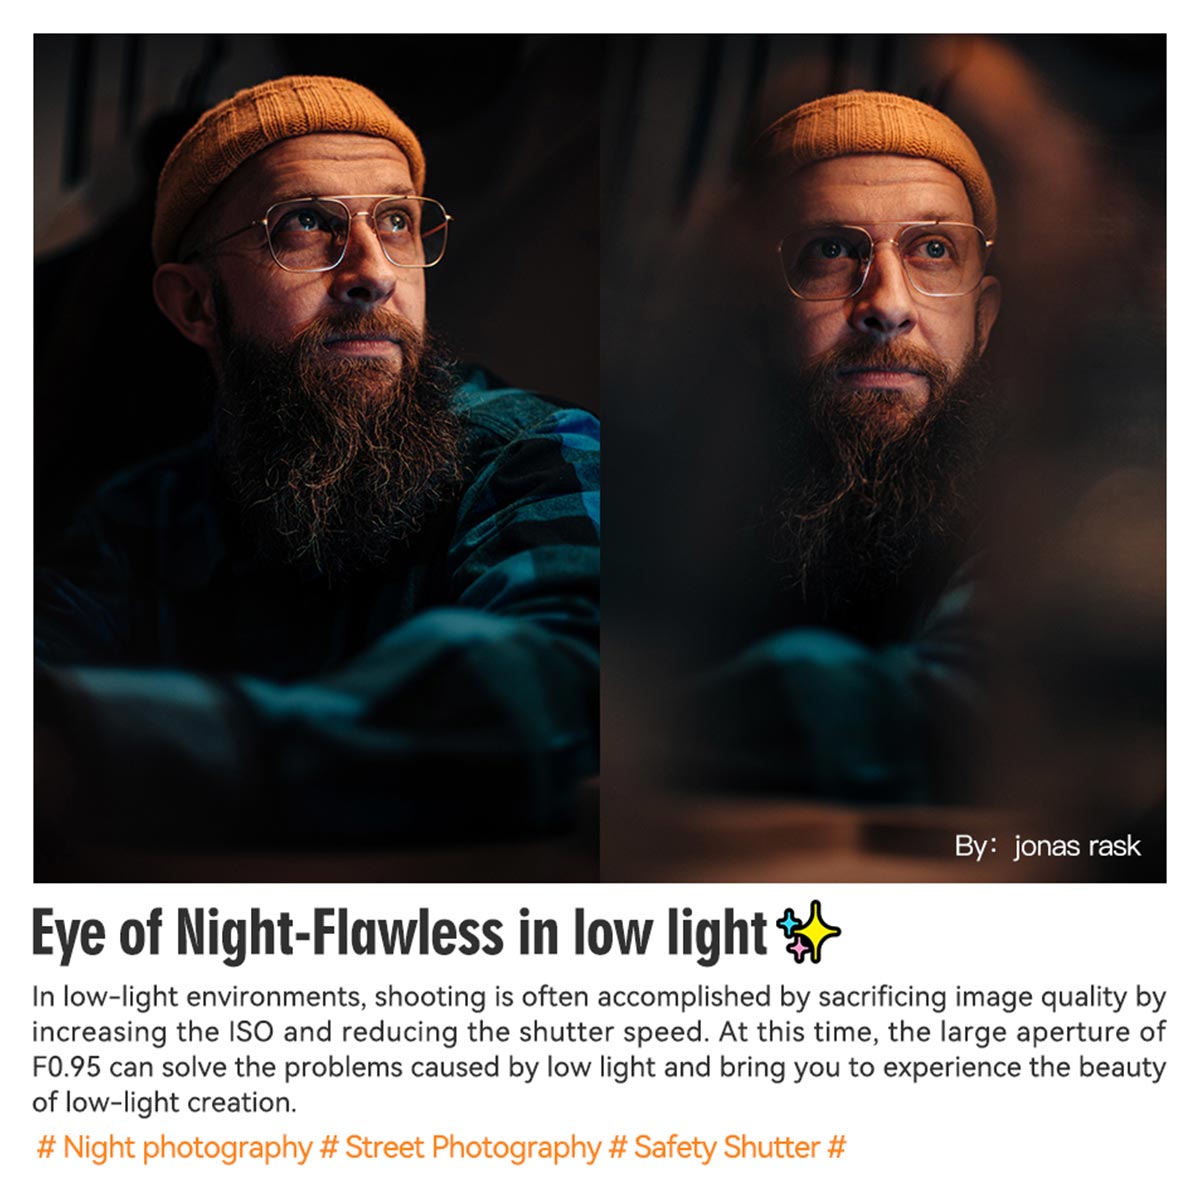Click the low-light description paragraph
This screenshot has height=1200, width=1200.
[599, 1050]
